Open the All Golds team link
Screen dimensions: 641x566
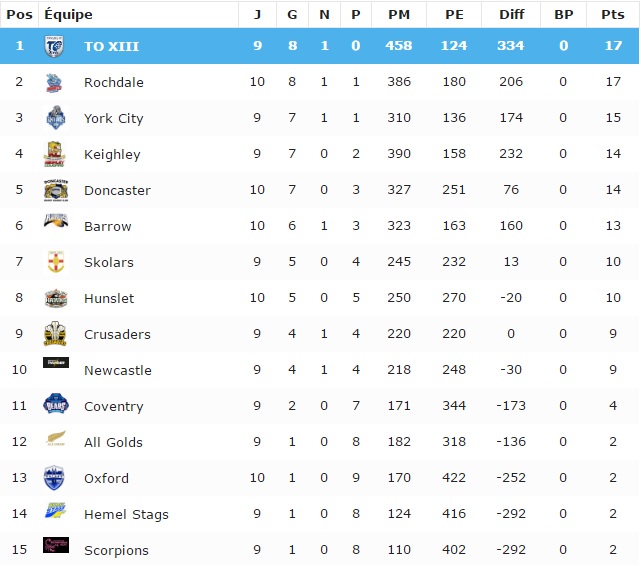coord(113,442)
